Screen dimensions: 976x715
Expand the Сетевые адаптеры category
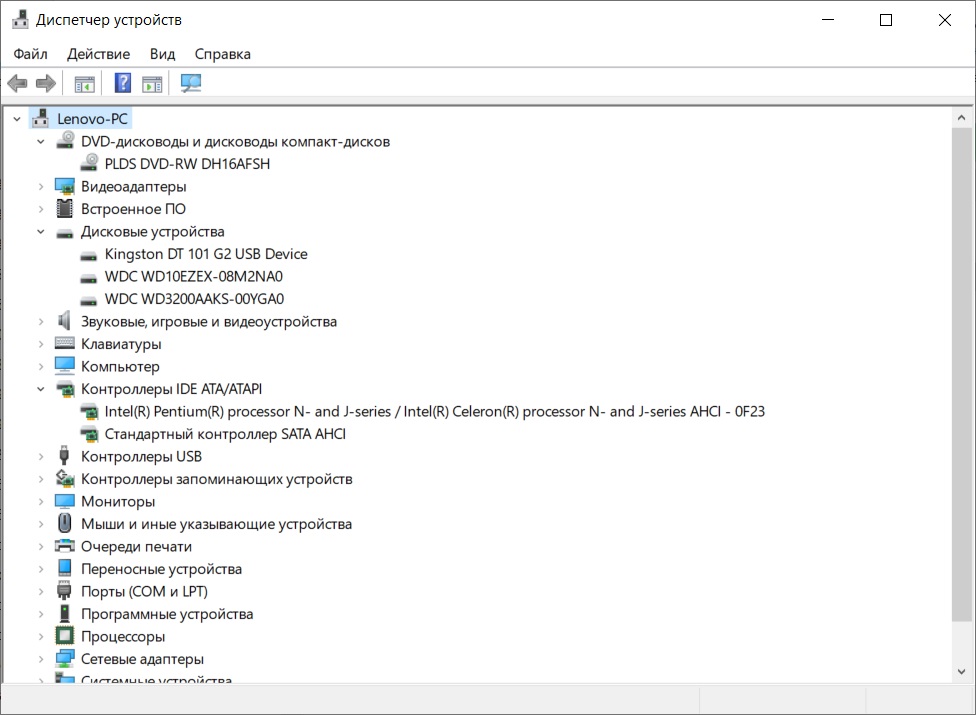click(41, 660)
